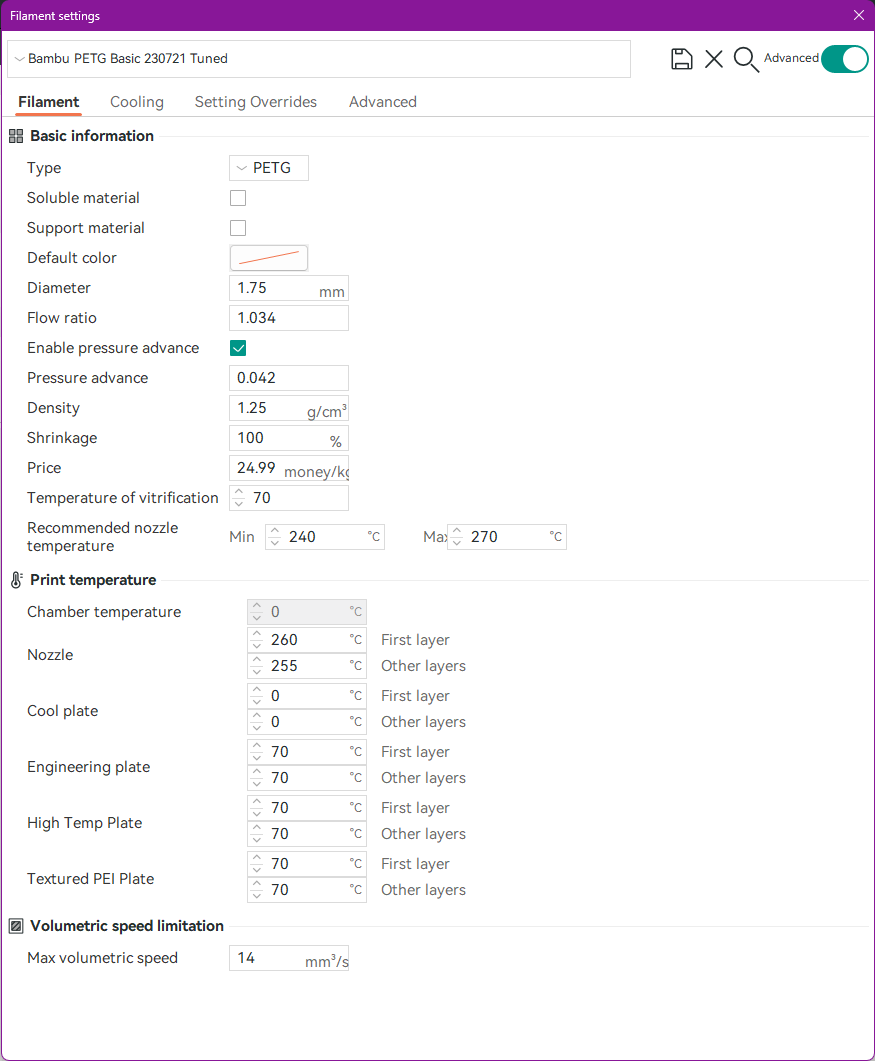Click the Basic information section grid icon
This screenshot has width=875, height=1061.
16,136
